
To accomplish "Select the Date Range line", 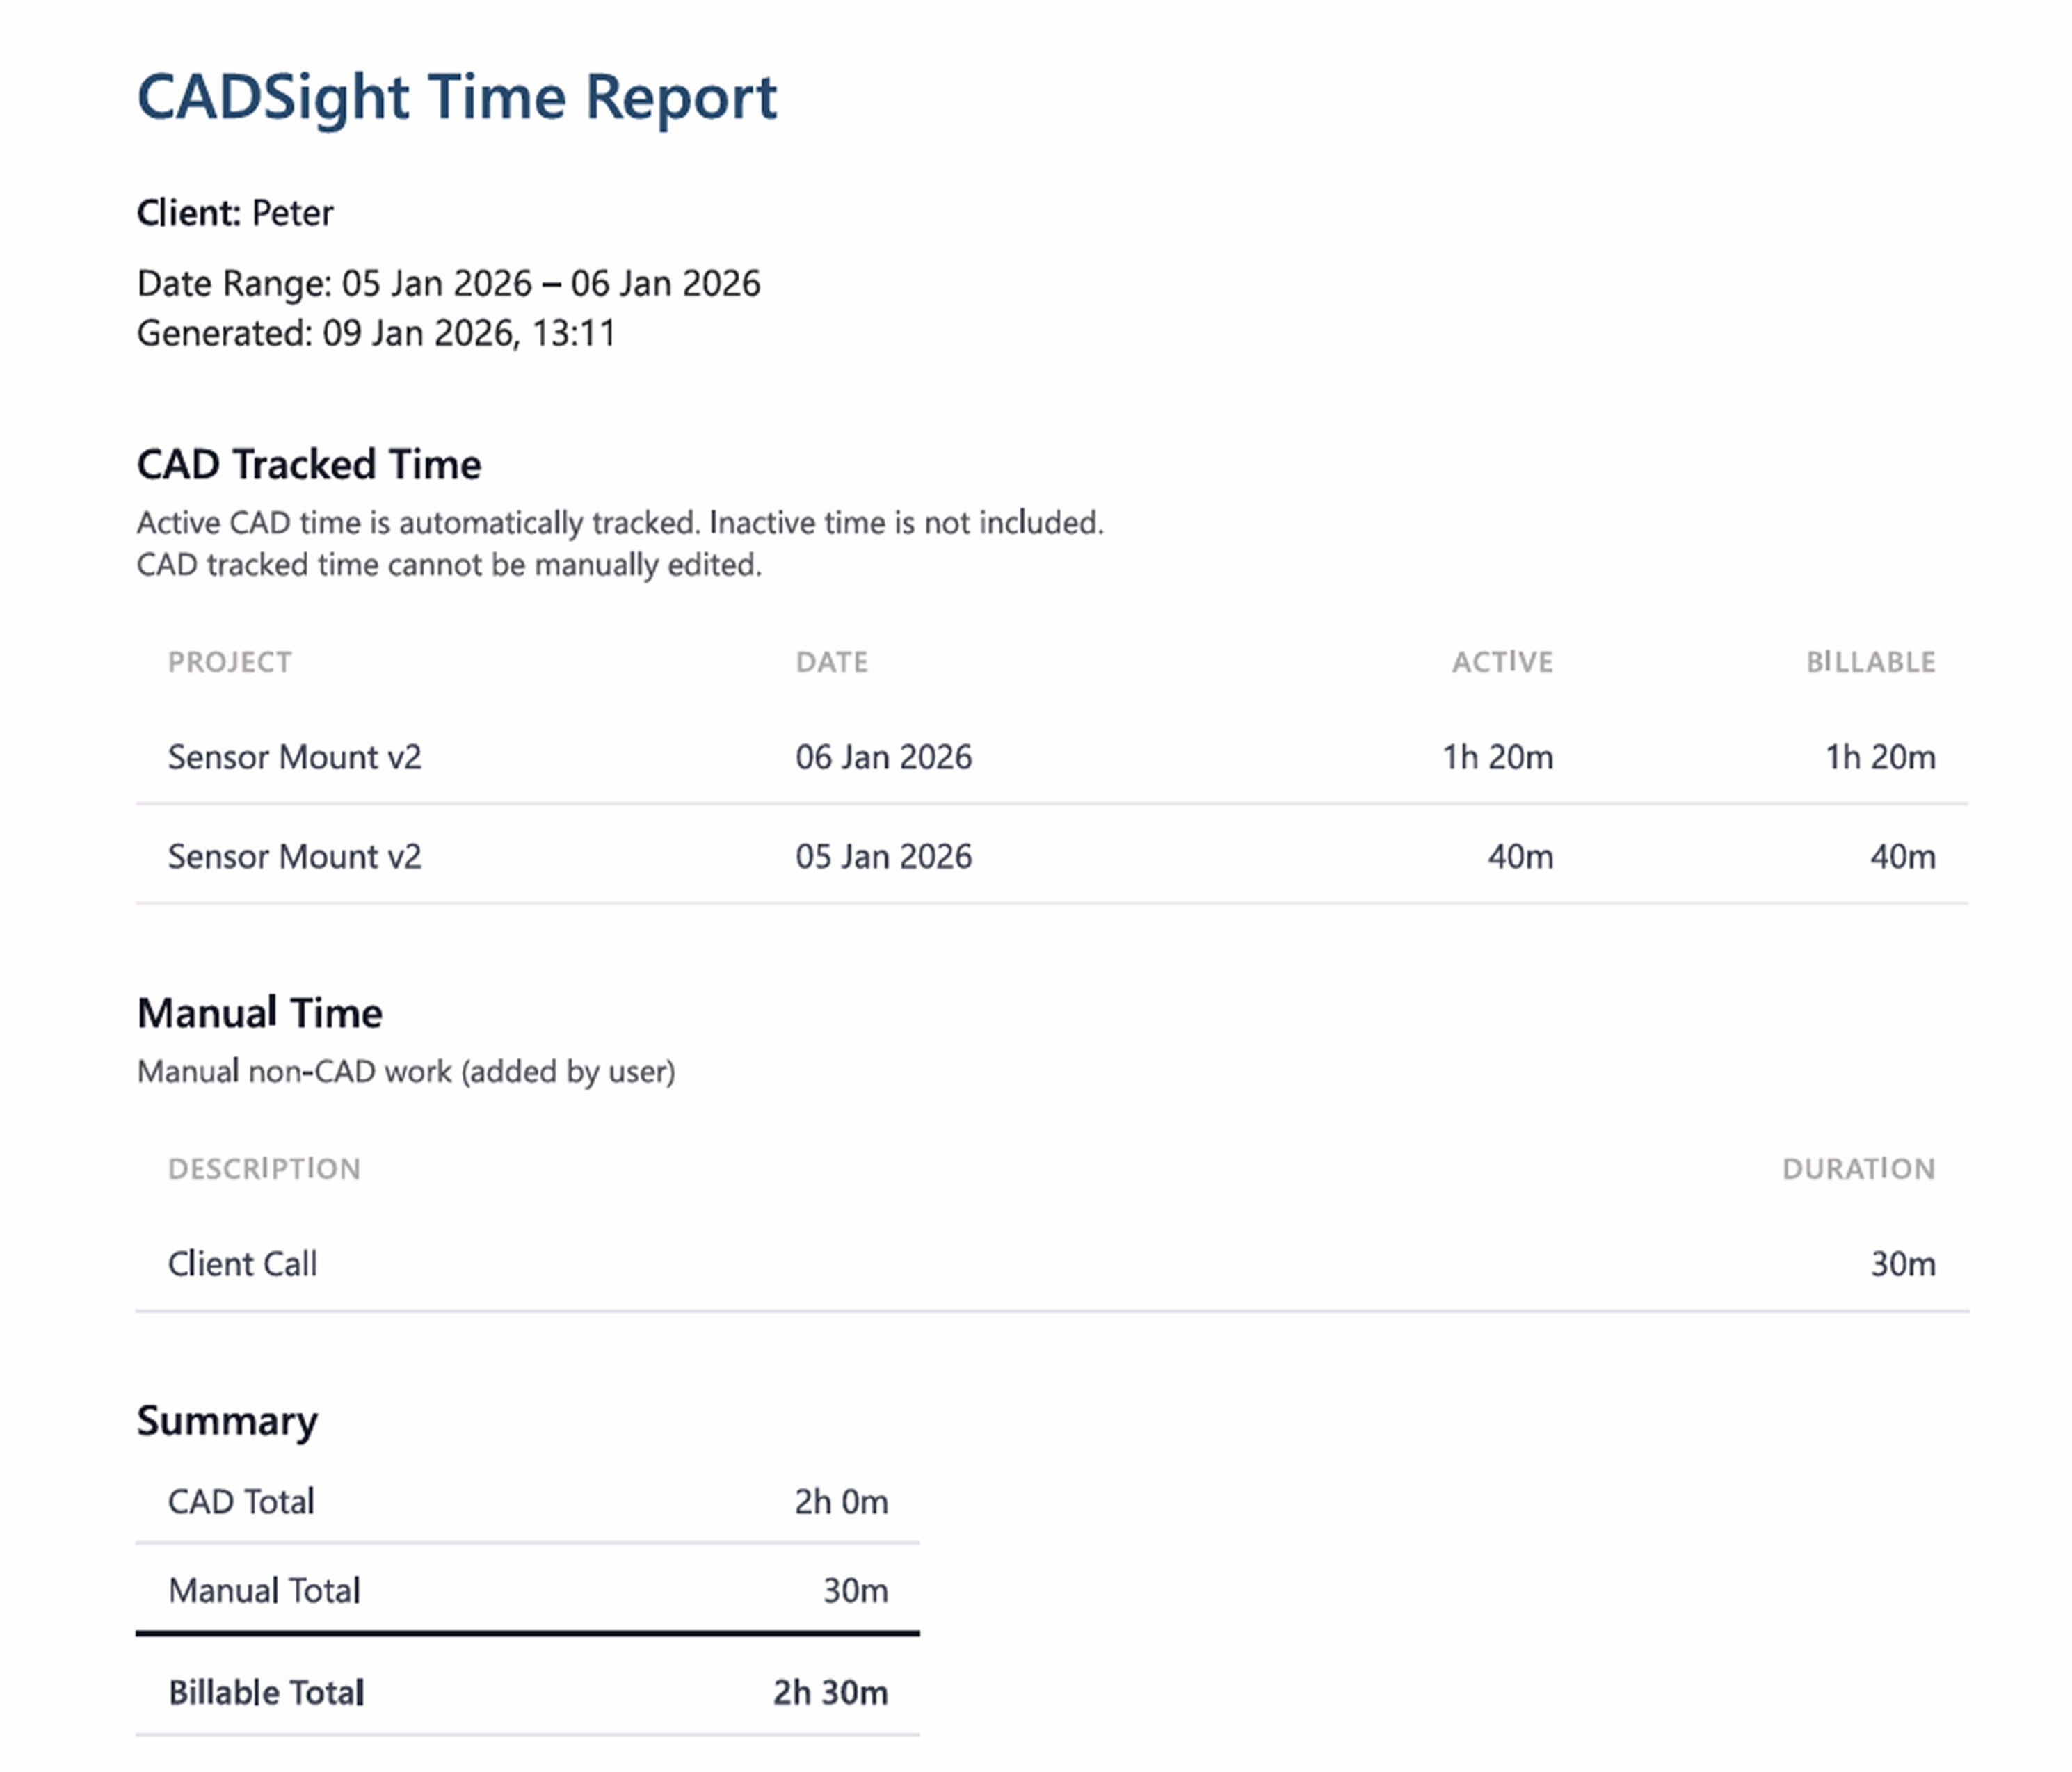I will coord(448,283).
